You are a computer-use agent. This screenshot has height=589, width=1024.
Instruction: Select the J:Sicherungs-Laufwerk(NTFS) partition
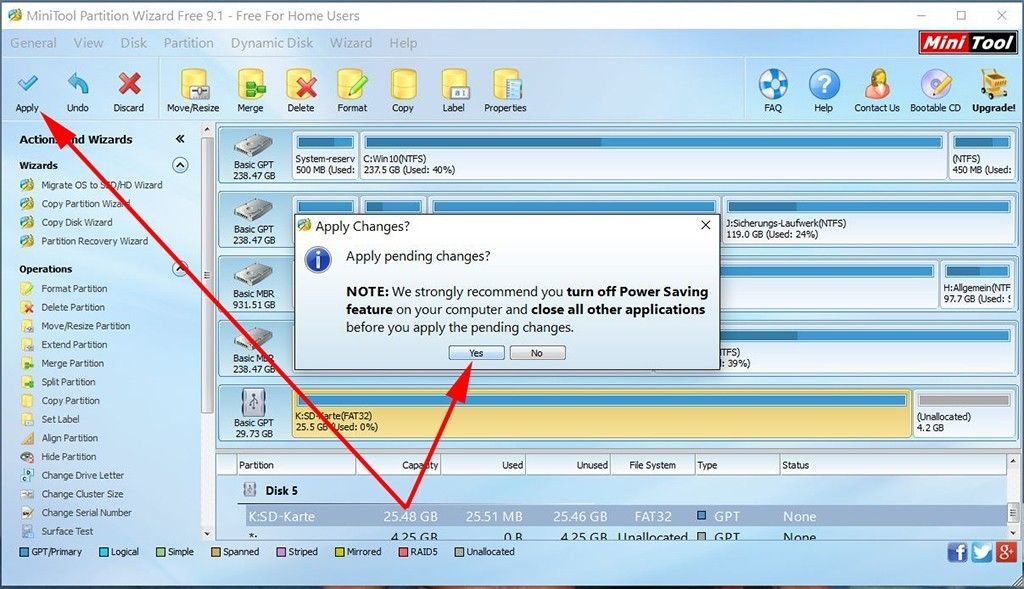[x=868, y=219]
